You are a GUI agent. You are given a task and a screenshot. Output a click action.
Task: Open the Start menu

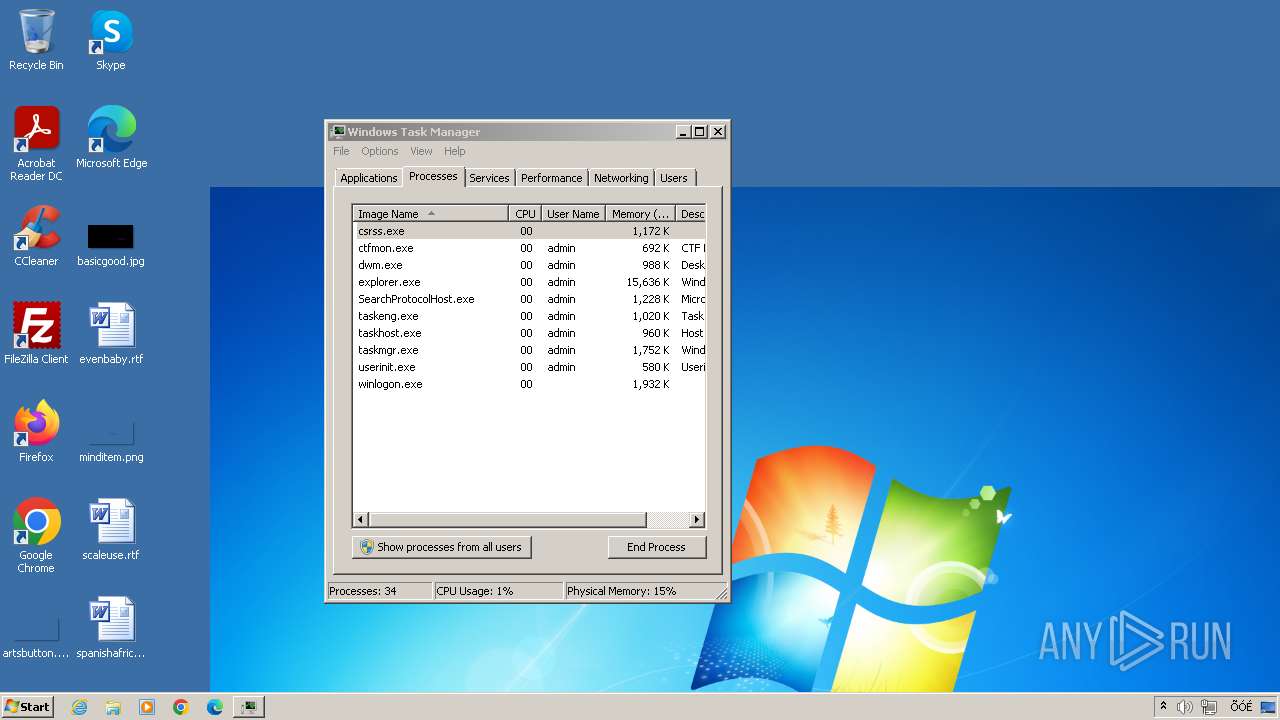pos(28,707)
